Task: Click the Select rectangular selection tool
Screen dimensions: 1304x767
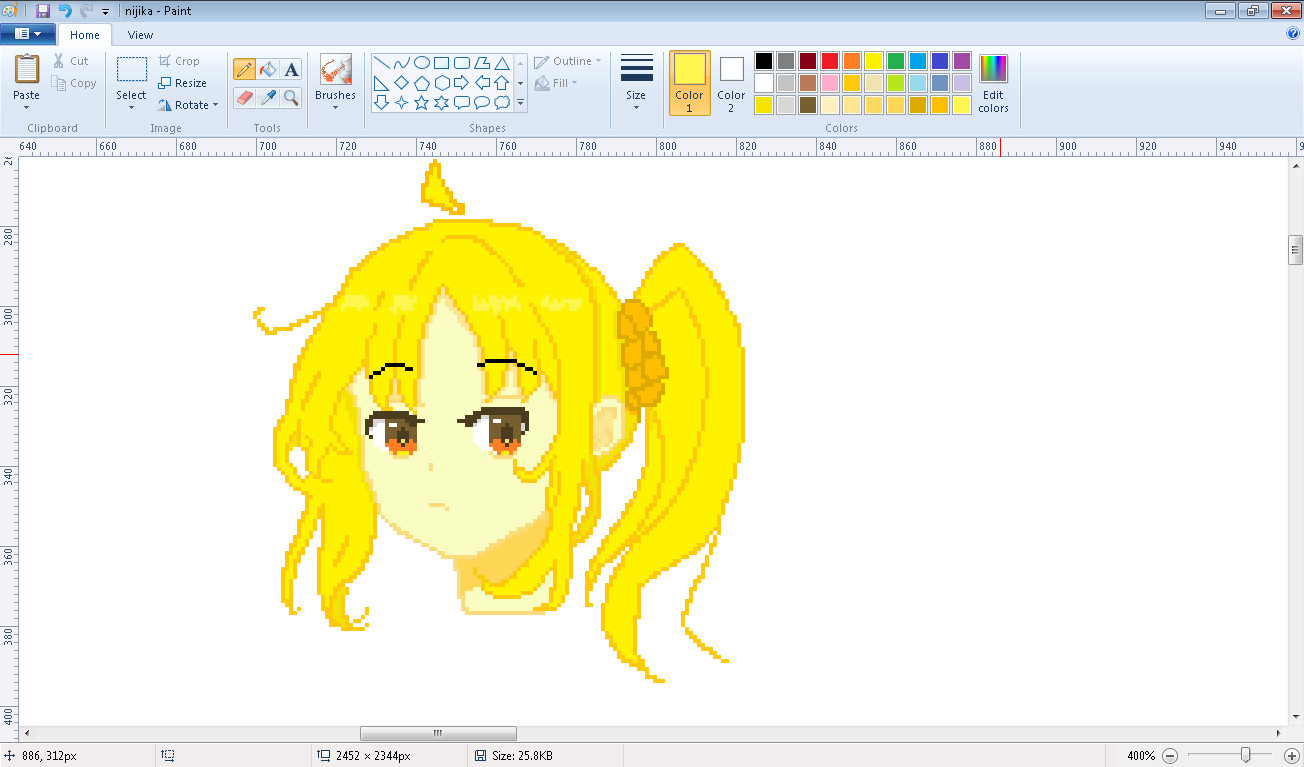Action: tap(132, 70)
